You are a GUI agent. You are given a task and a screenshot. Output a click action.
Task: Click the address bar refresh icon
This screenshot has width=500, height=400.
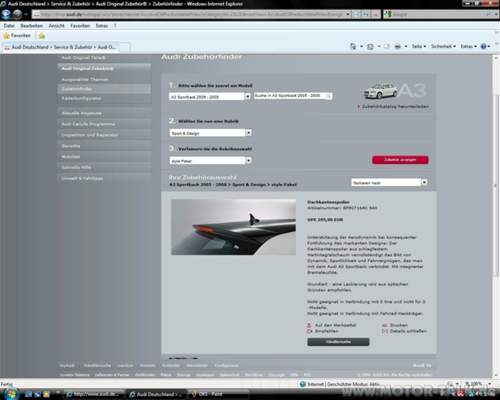point(366,14)
